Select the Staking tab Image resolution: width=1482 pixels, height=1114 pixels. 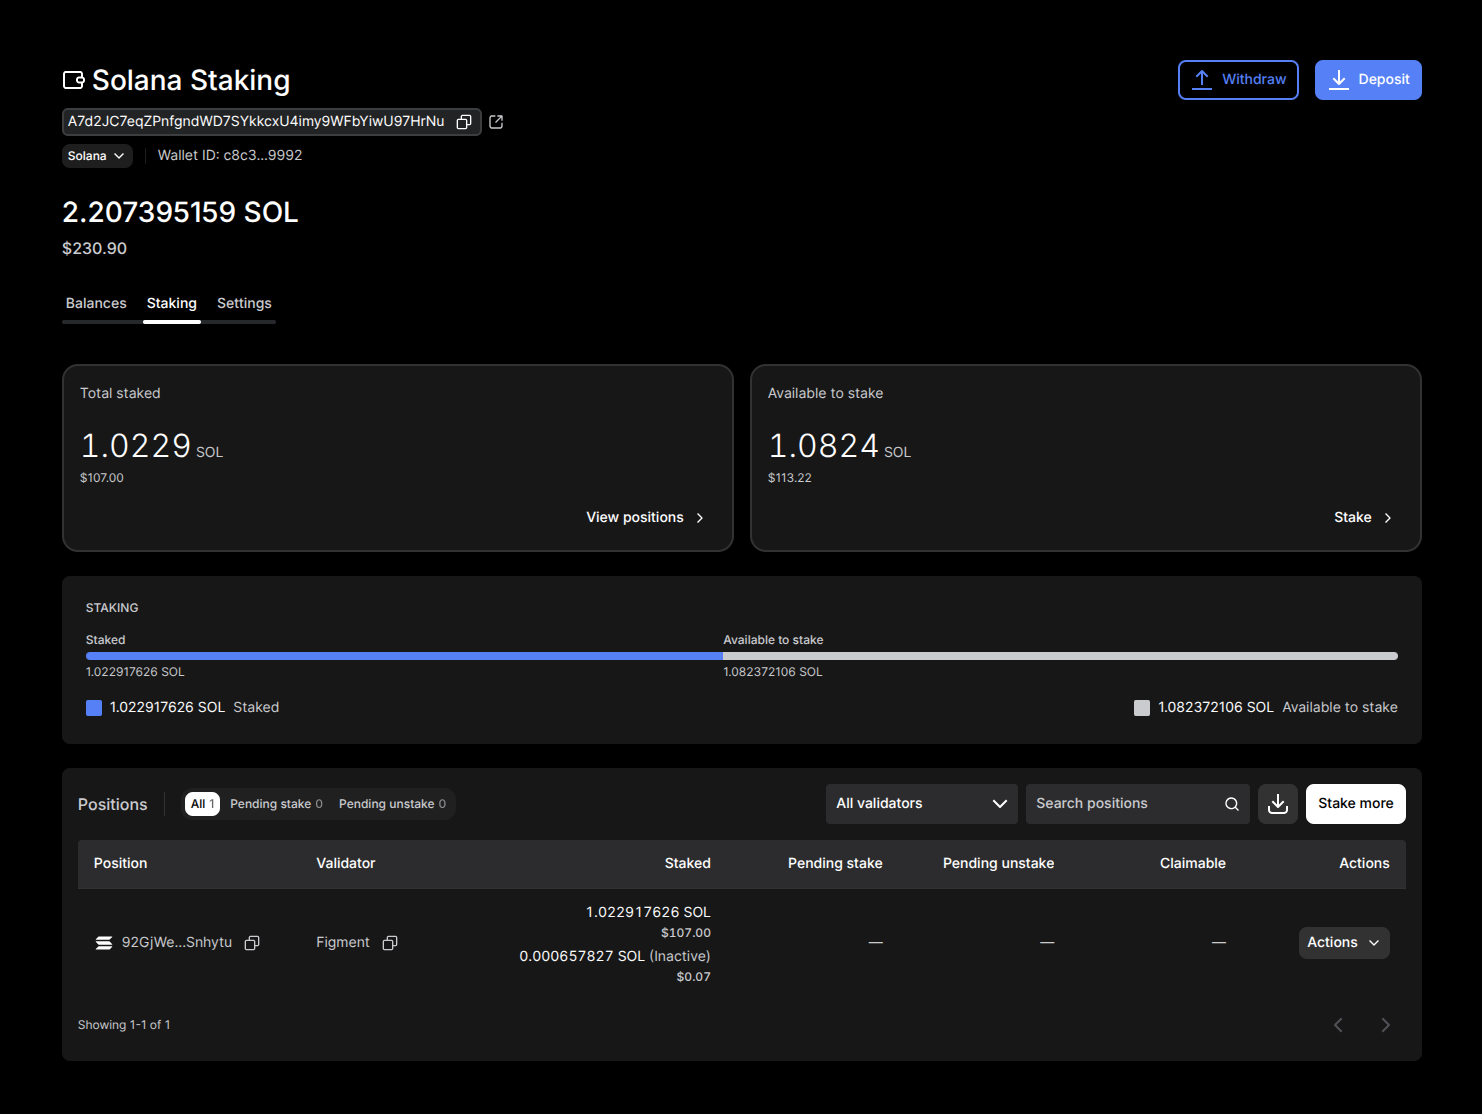pyautogui.click(x=172, y=303)
